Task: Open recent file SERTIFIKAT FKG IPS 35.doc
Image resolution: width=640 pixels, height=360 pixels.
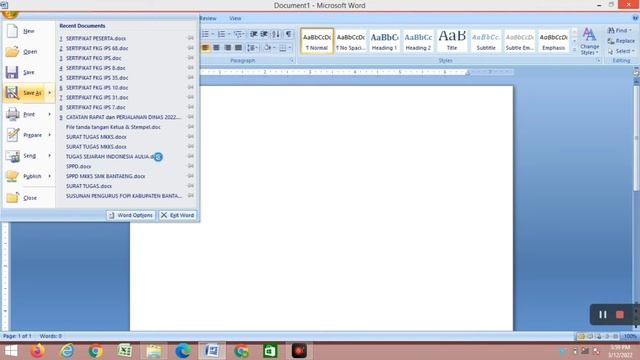Action: click(97, 78)
